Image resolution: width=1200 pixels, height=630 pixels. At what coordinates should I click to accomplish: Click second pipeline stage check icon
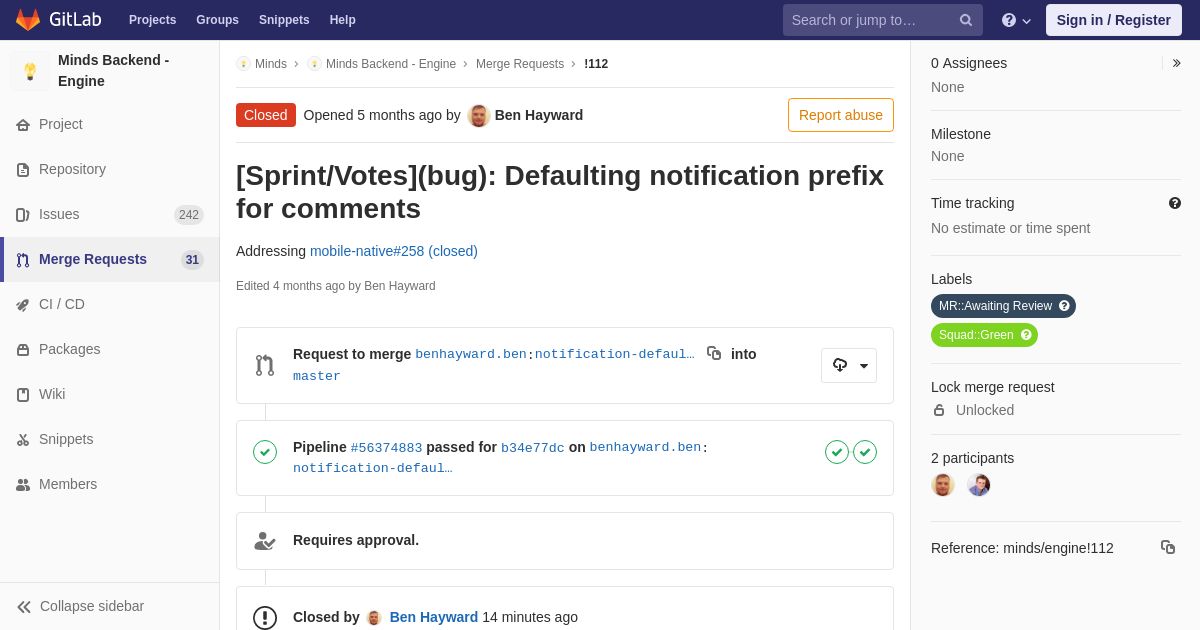point(865,452)
